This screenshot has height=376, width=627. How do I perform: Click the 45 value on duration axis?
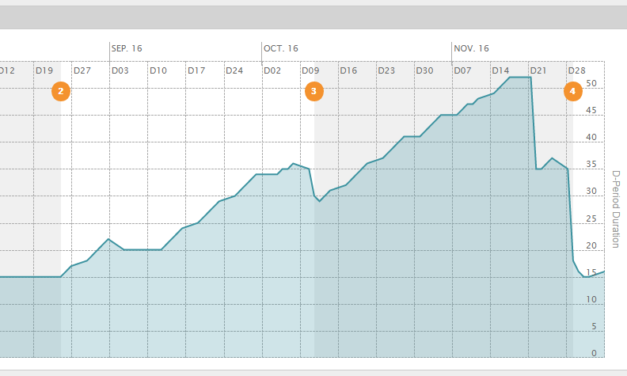click(x=591, y=110)
